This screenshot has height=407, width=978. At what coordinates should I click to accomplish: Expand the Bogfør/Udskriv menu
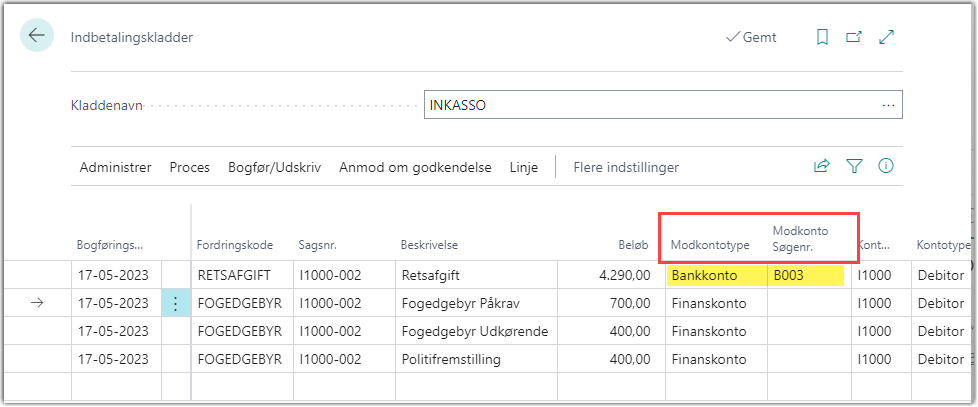click(274, 167)
